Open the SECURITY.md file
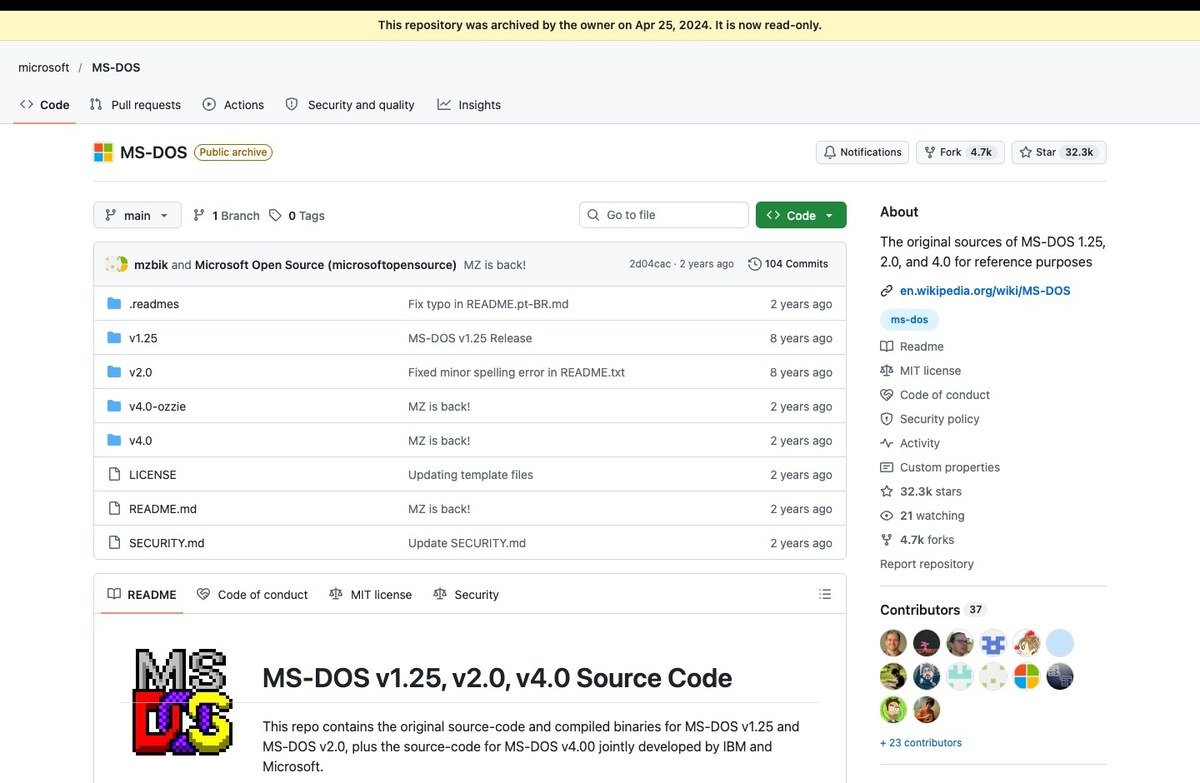Screen dimensions: 1200x783 point(166,543)
